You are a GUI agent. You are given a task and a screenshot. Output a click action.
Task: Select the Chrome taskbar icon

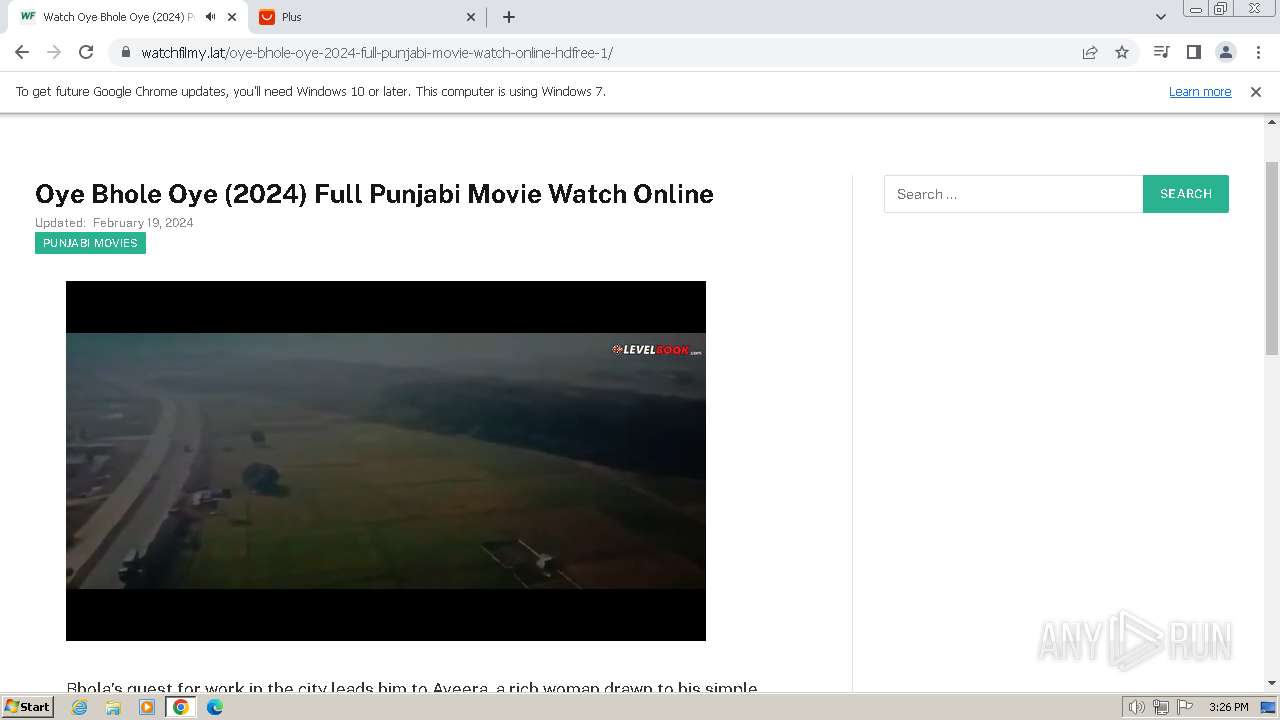(180, 707)
